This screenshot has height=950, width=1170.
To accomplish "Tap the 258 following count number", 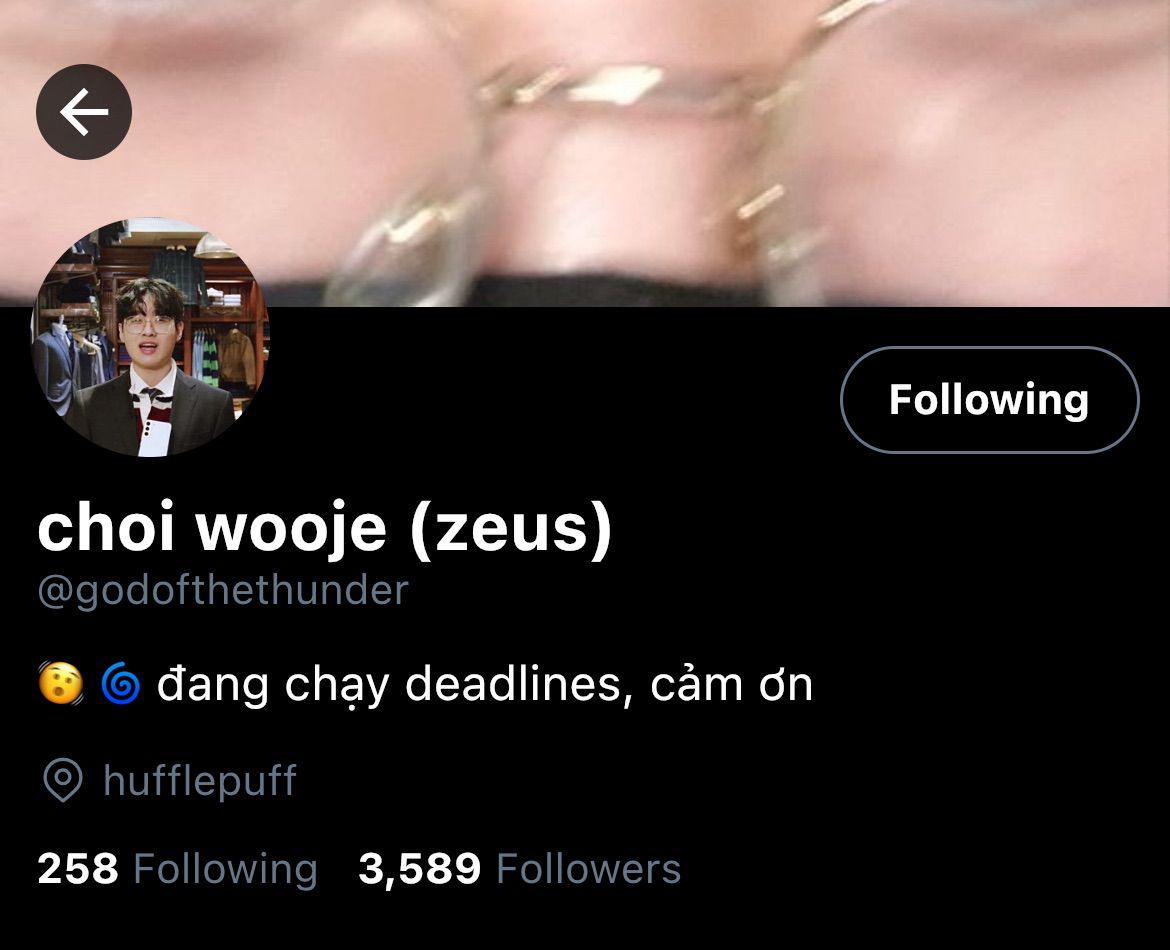I will point(78,869).
